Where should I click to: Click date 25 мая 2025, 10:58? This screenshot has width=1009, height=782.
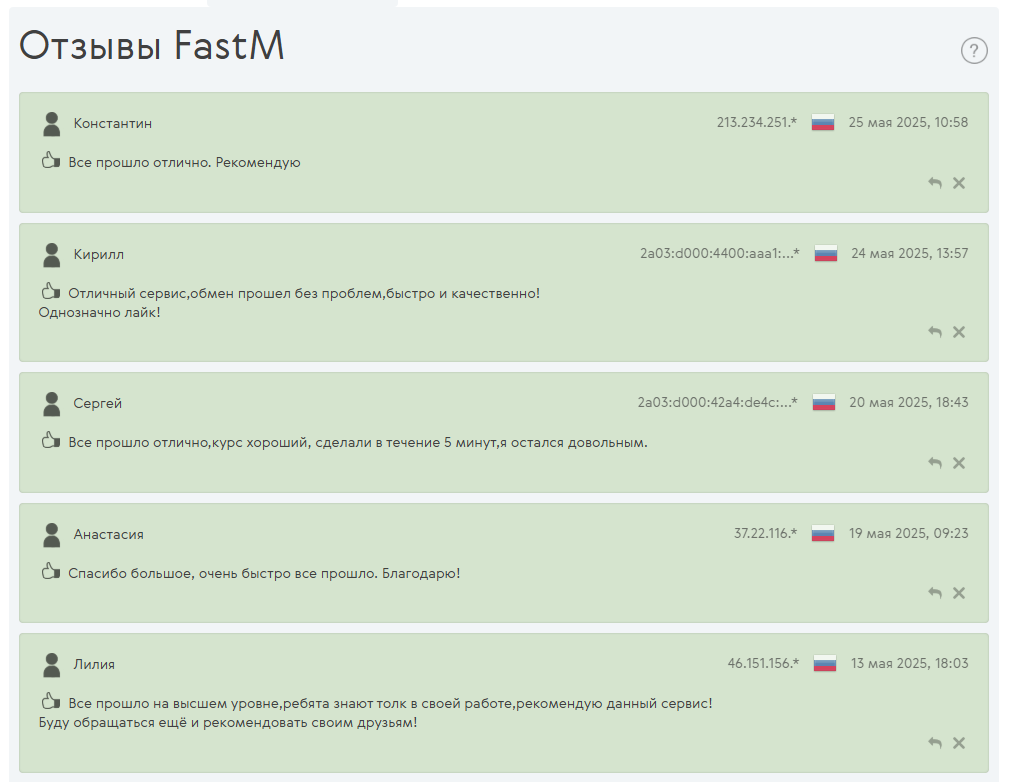coord(908,122)
